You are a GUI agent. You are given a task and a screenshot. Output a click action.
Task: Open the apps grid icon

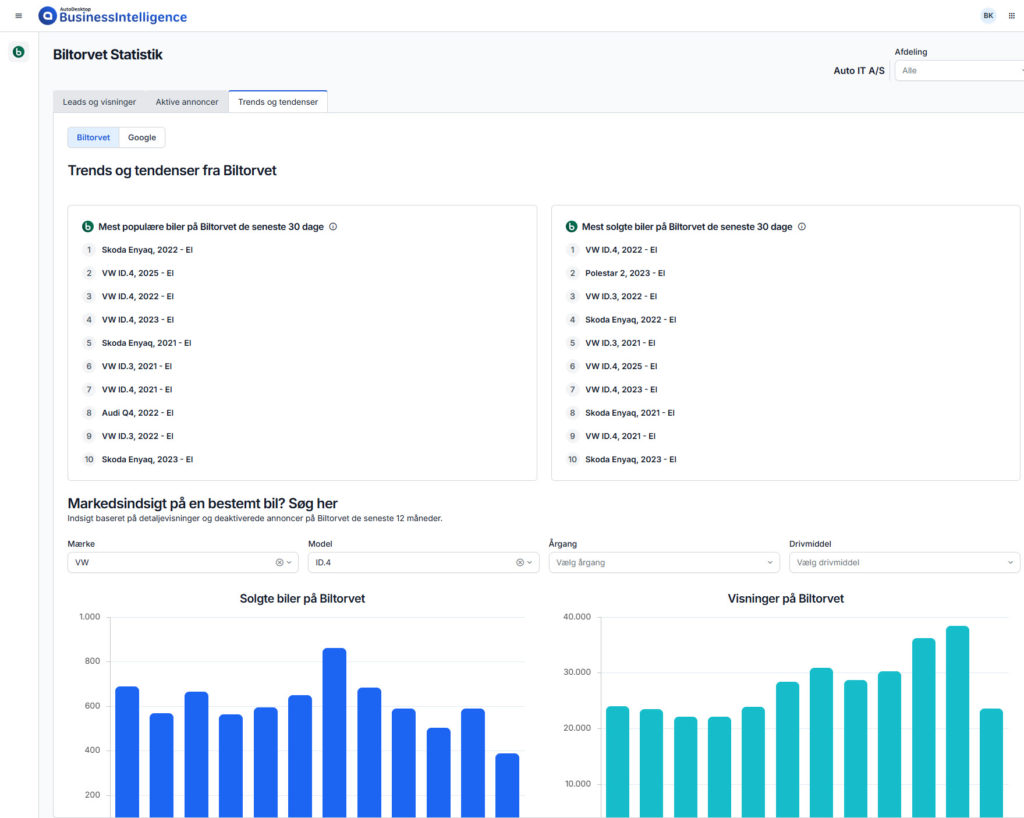1012,16
